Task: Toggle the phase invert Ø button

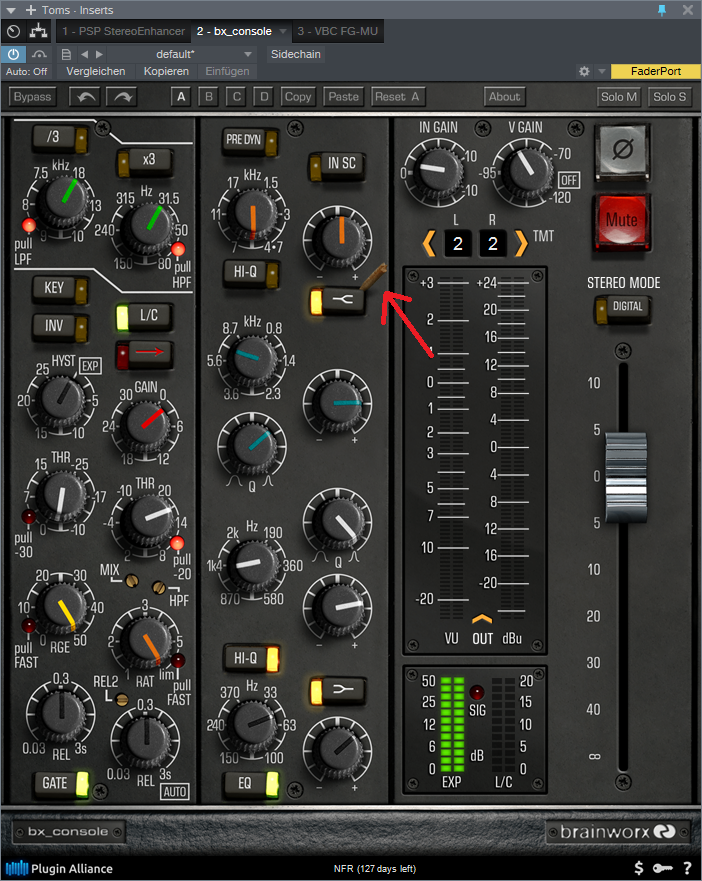Action: 622,150
